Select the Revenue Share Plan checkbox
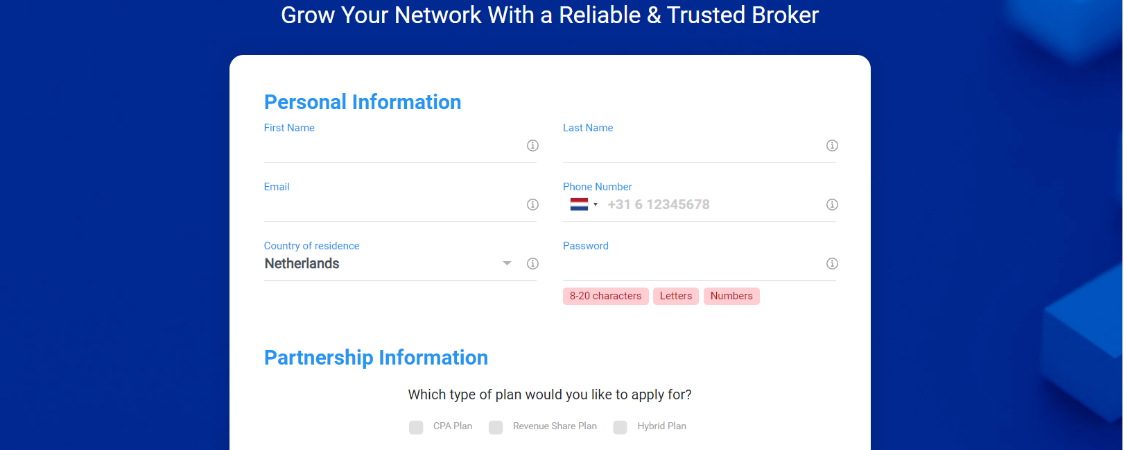This screenshot has height=450, width=1124. [x=495, y=427]
